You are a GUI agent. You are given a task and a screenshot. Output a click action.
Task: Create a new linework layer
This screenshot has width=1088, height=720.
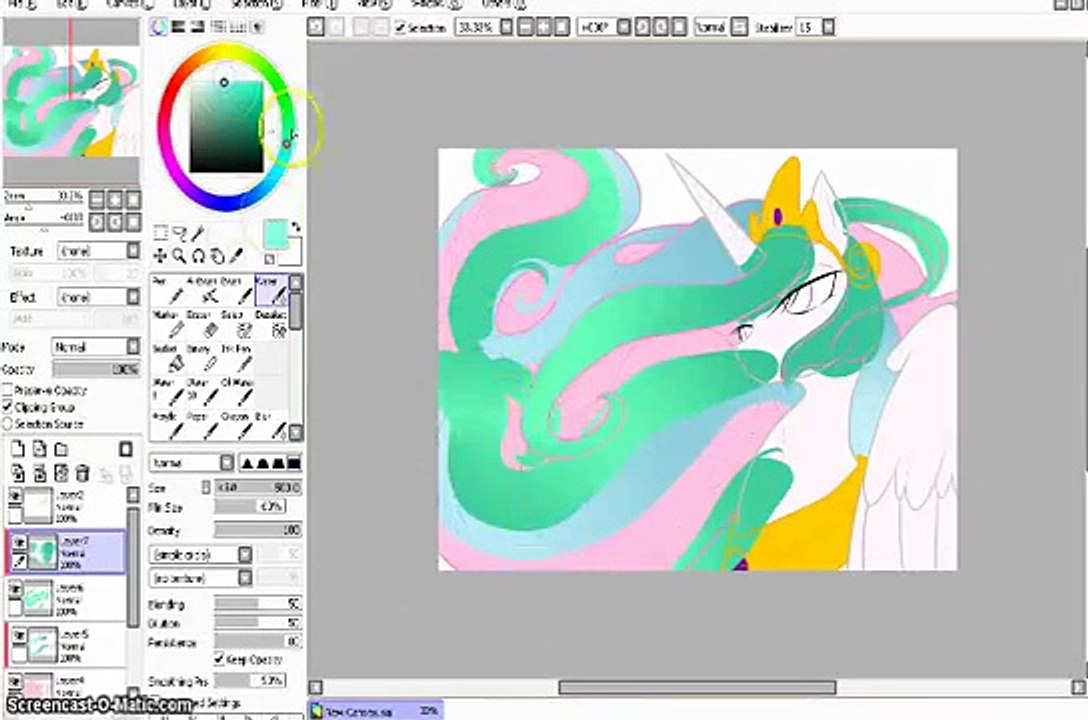[x=40, y=449]
